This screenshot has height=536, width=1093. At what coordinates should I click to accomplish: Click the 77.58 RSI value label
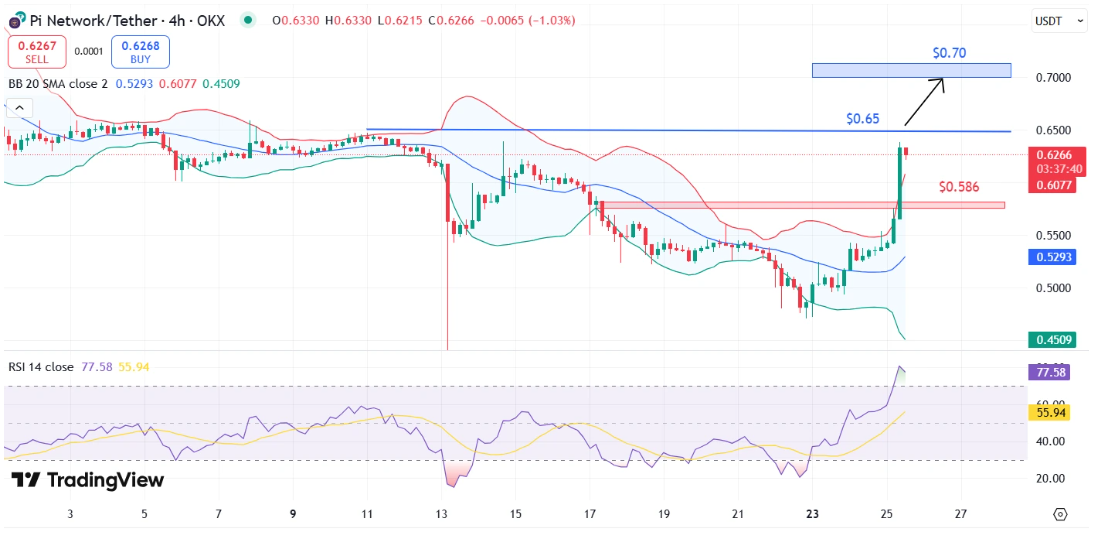pos(1049,373)
